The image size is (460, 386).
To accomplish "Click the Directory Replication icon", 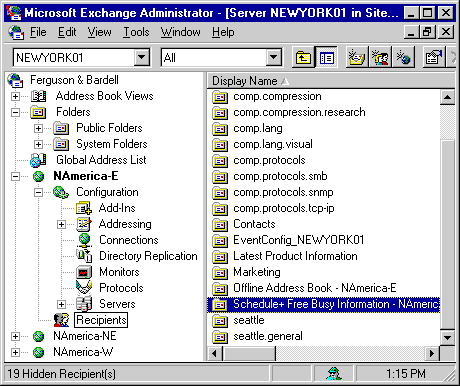I will 84,256.
